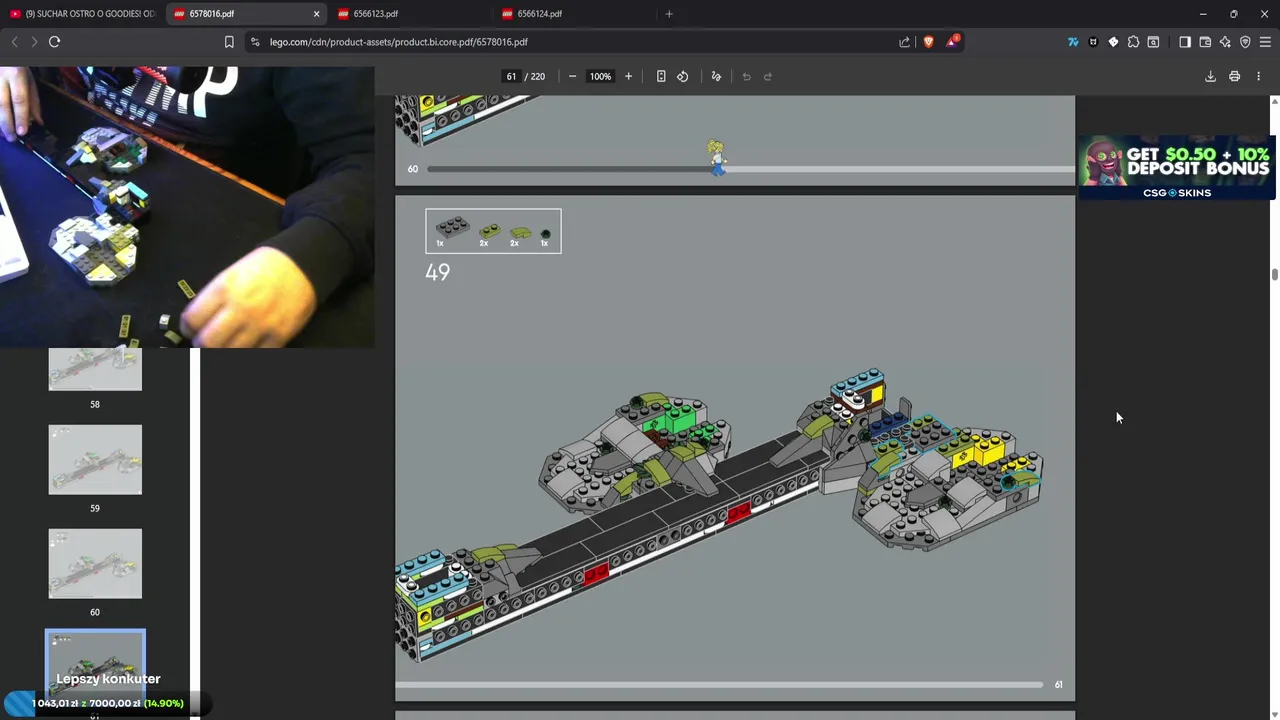1280x720 pixels.
Task: Bookmark this page
Action: point(229,42)
